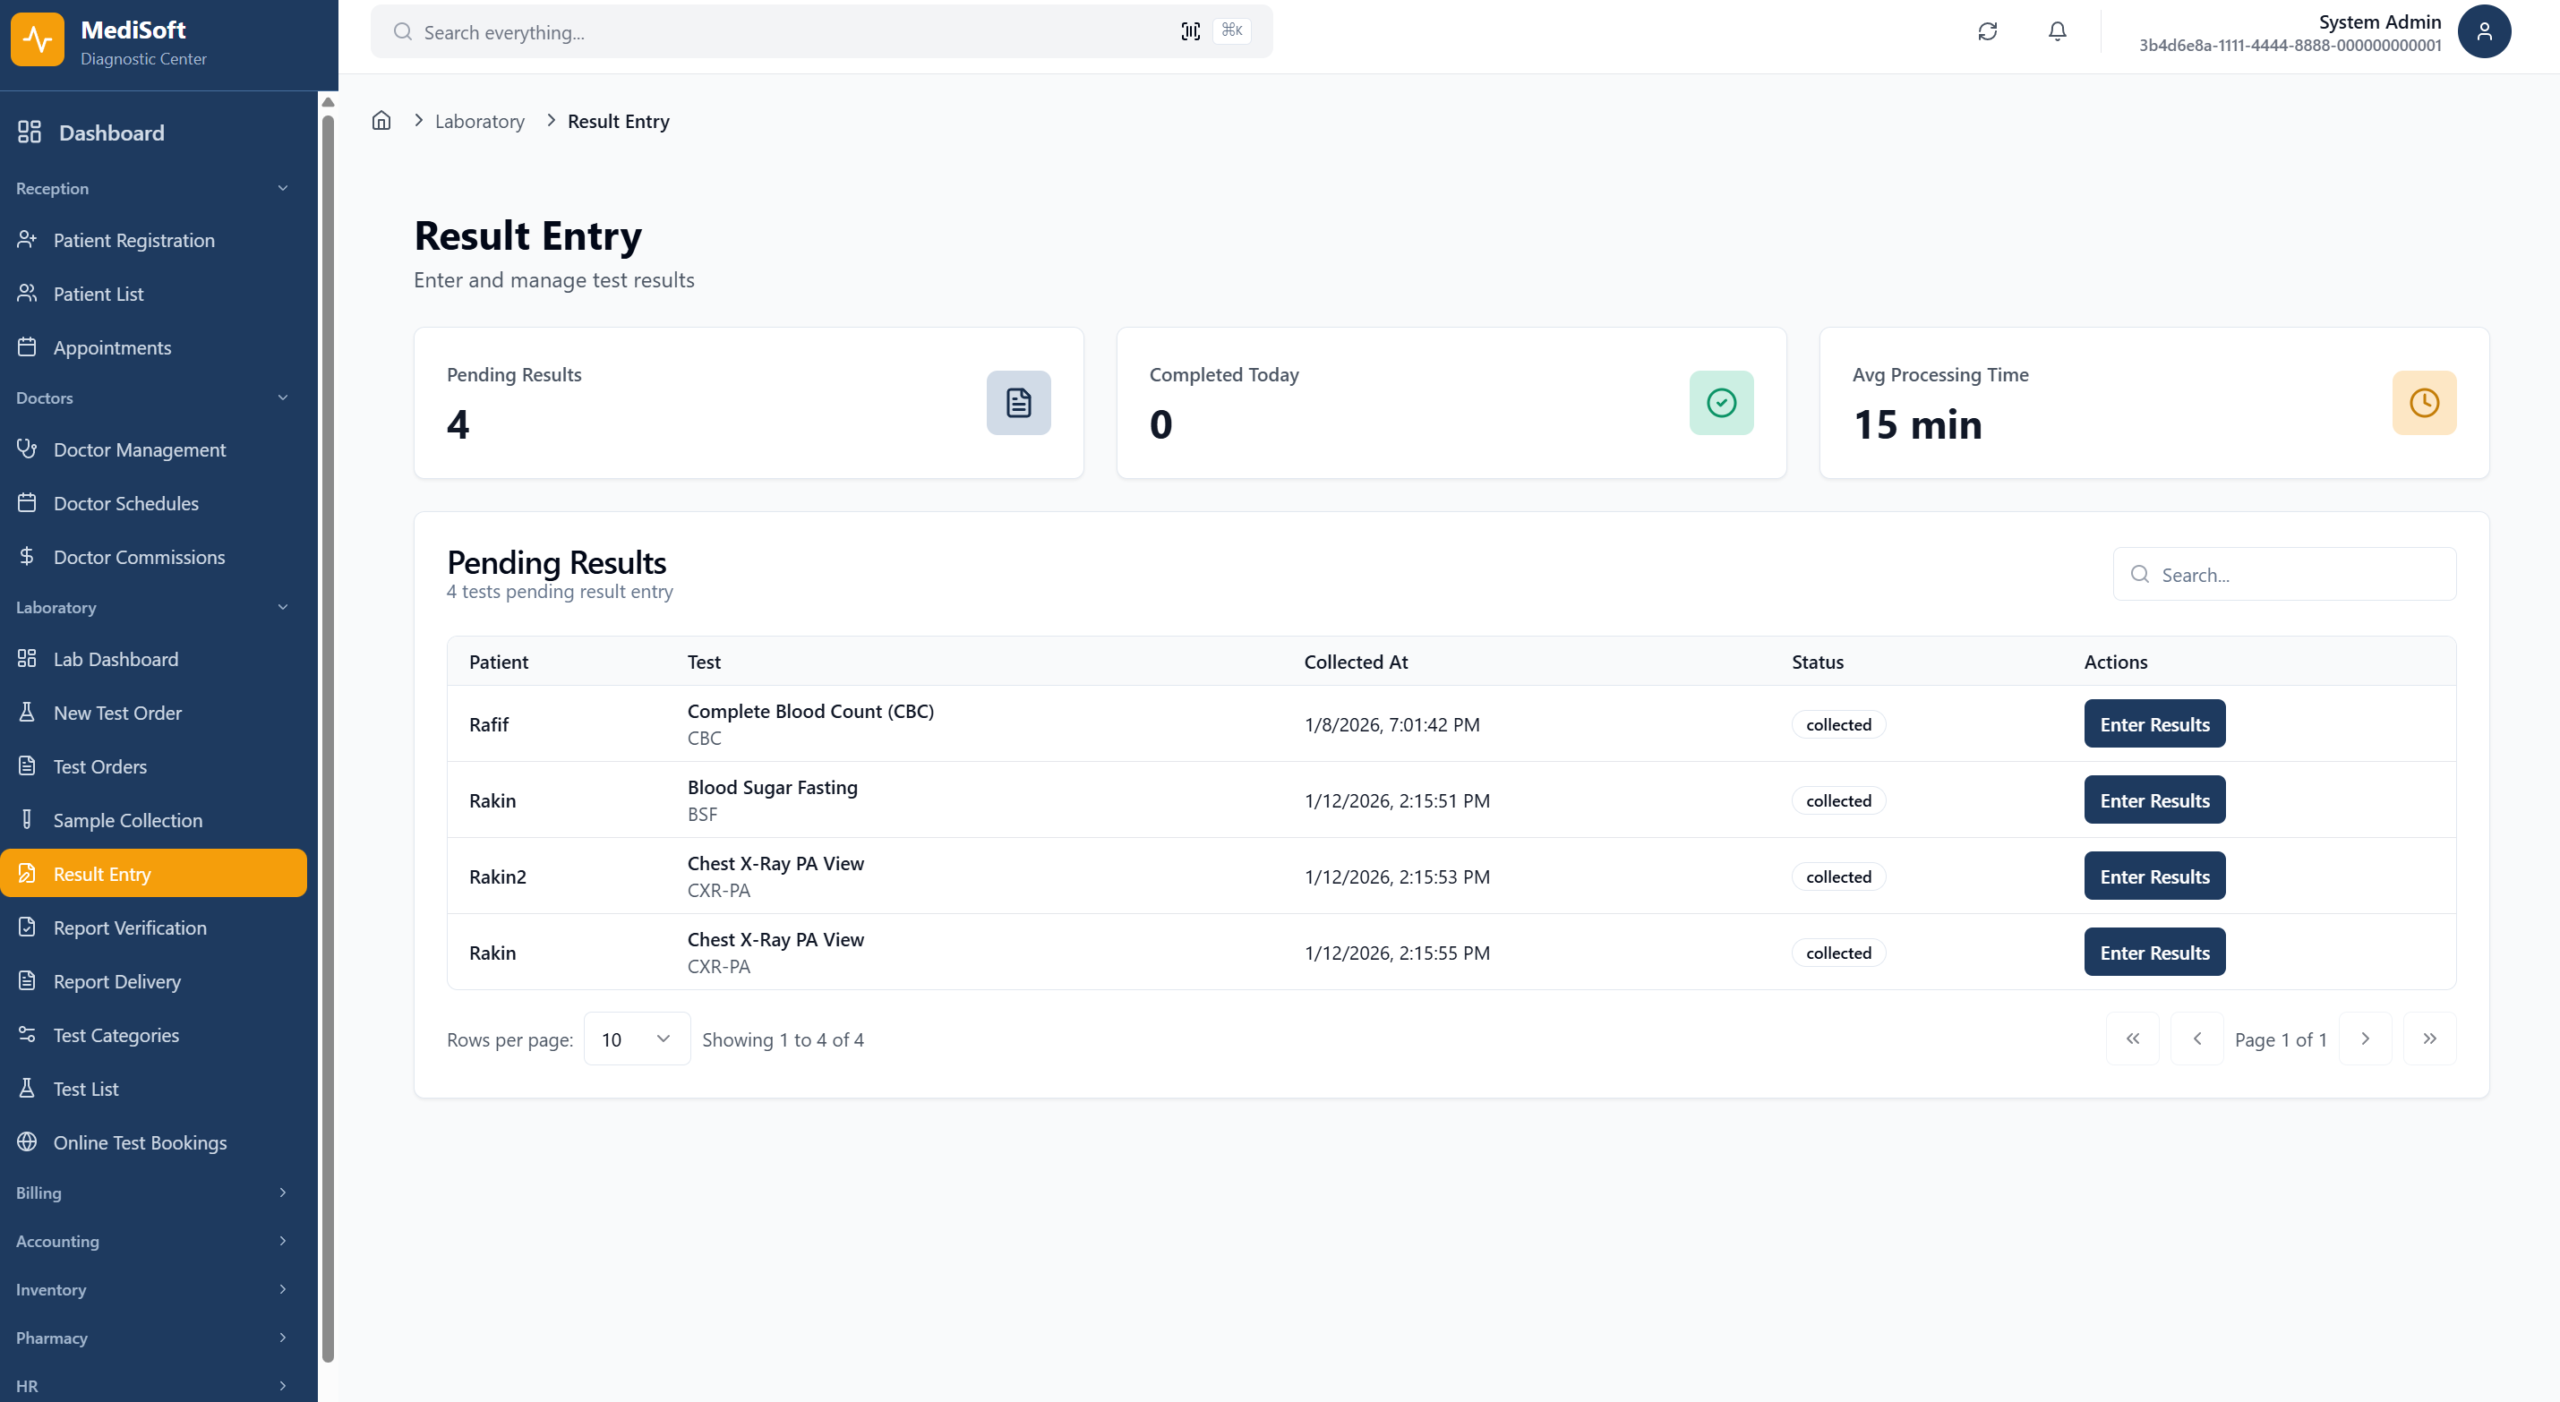Click the Avg Processing Time clock icon
Image resolution: width=2560 pixels, height=1402 pixels.
[x=2423, y=403]
